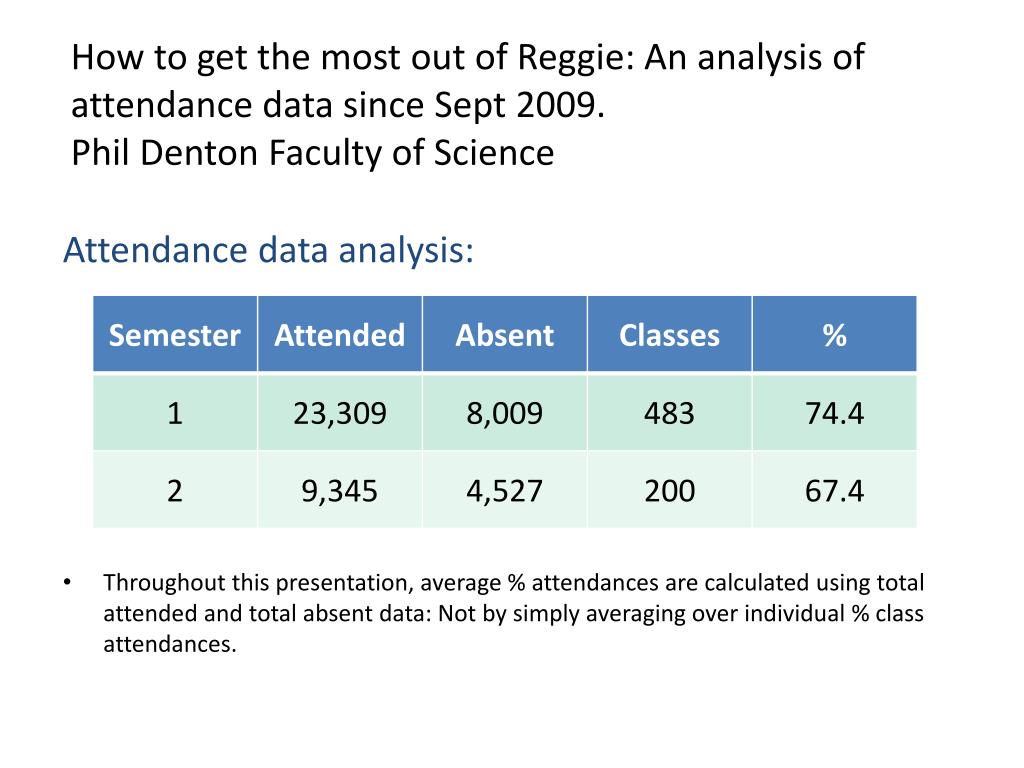Click the Semester 2 row label cell
Viewport: 1024px width, 768px height.
175,490
